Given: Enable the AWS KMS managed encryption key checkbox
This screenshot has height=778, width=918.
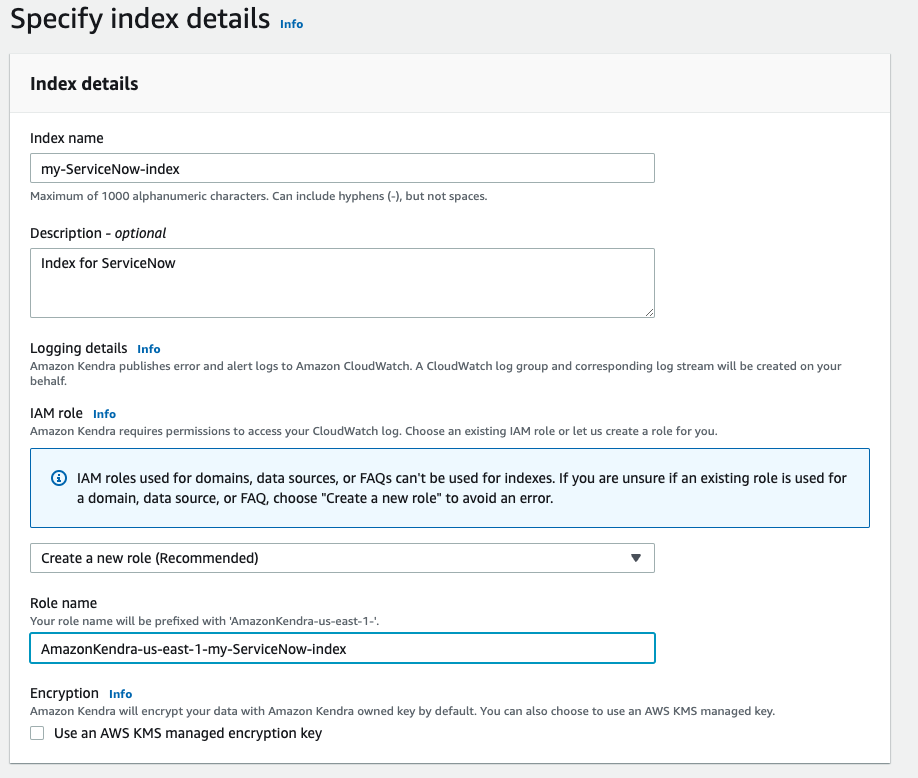Looking at the screenshot, I should click(38, 733).
